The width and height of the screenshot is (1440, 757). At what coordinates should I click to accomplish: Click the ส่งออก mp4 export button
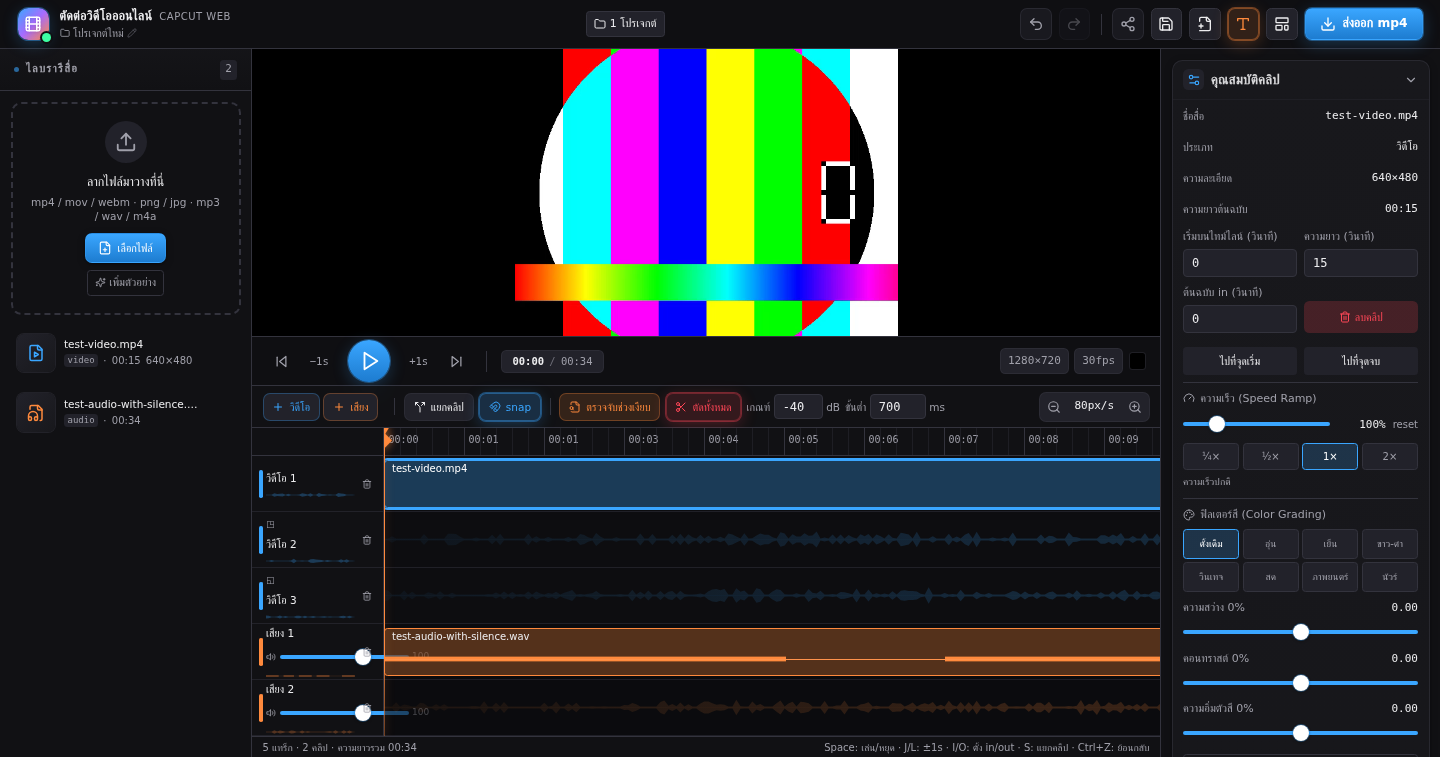[1364, 24]
